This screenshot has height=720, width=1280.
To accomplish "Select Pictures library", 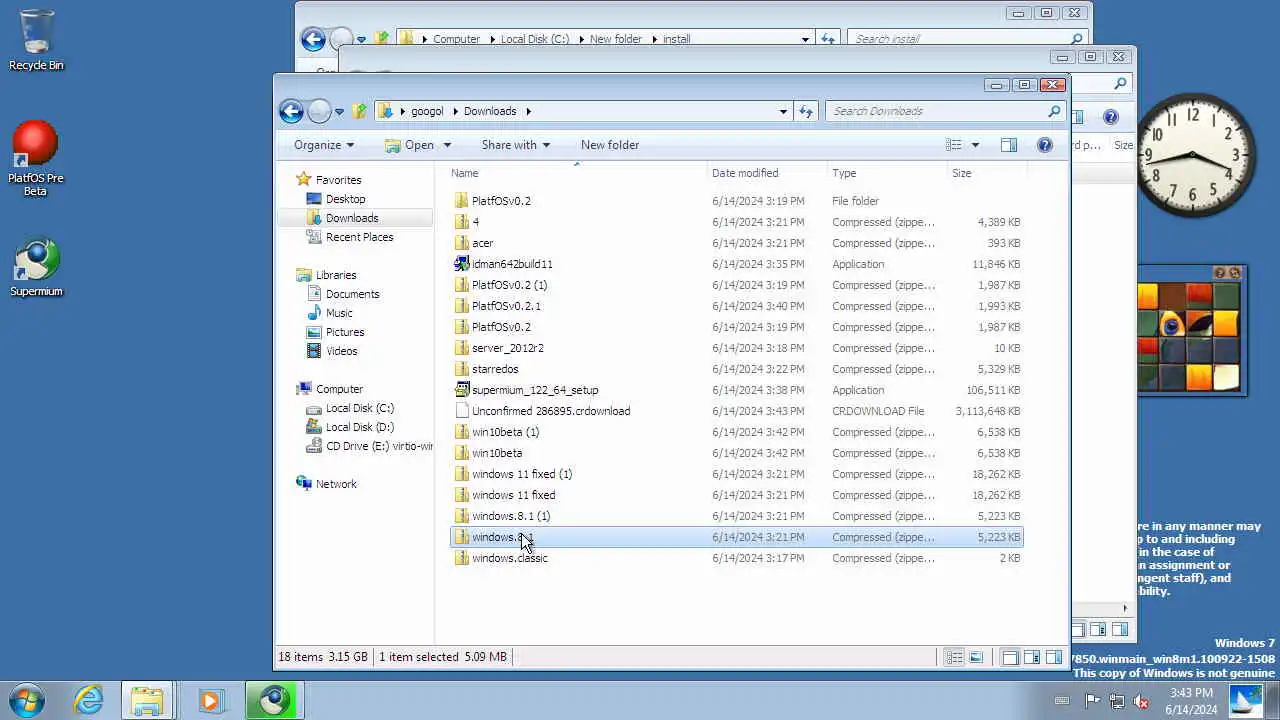I will (x=345, y=332).
